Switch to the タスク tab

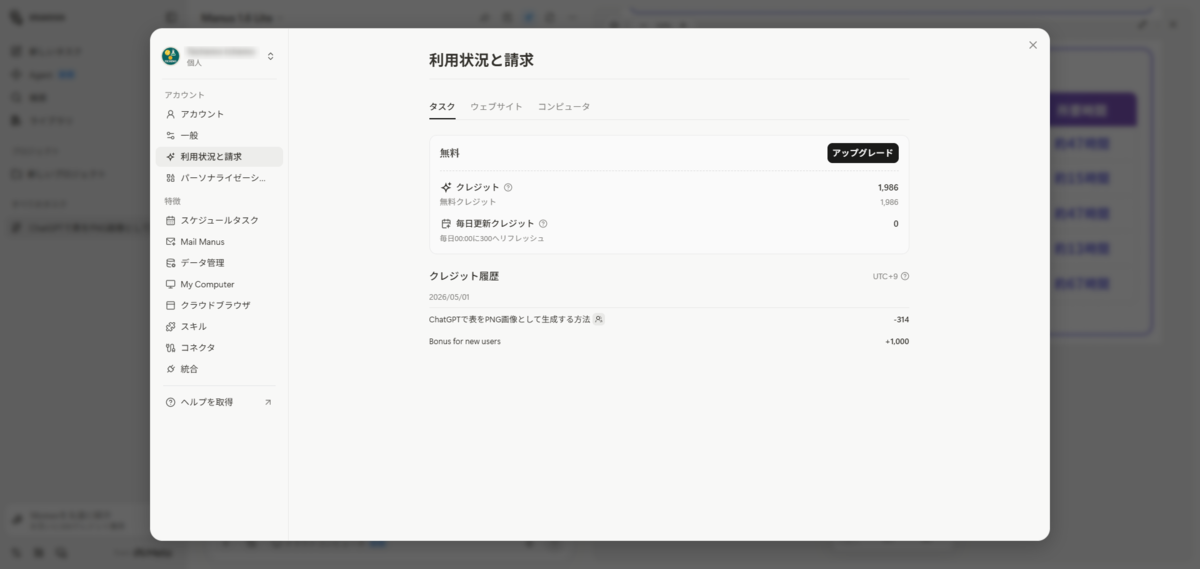click(x=442, y=106)
